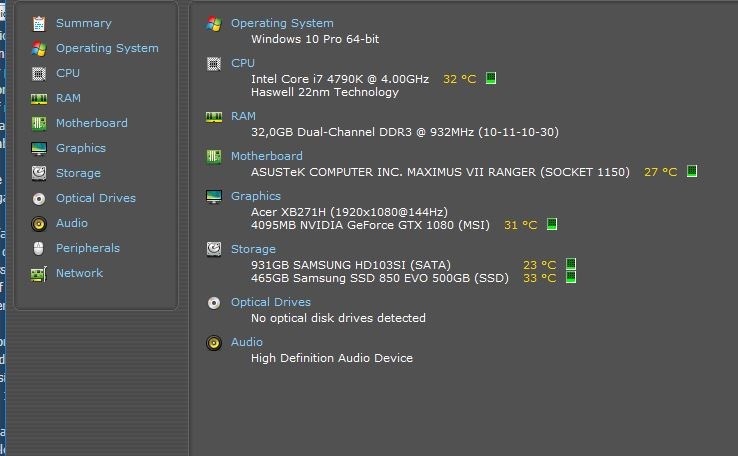Click 'Acer XB271H (1920x1080@144Hz)' text
738x456 pixels.
349,212
